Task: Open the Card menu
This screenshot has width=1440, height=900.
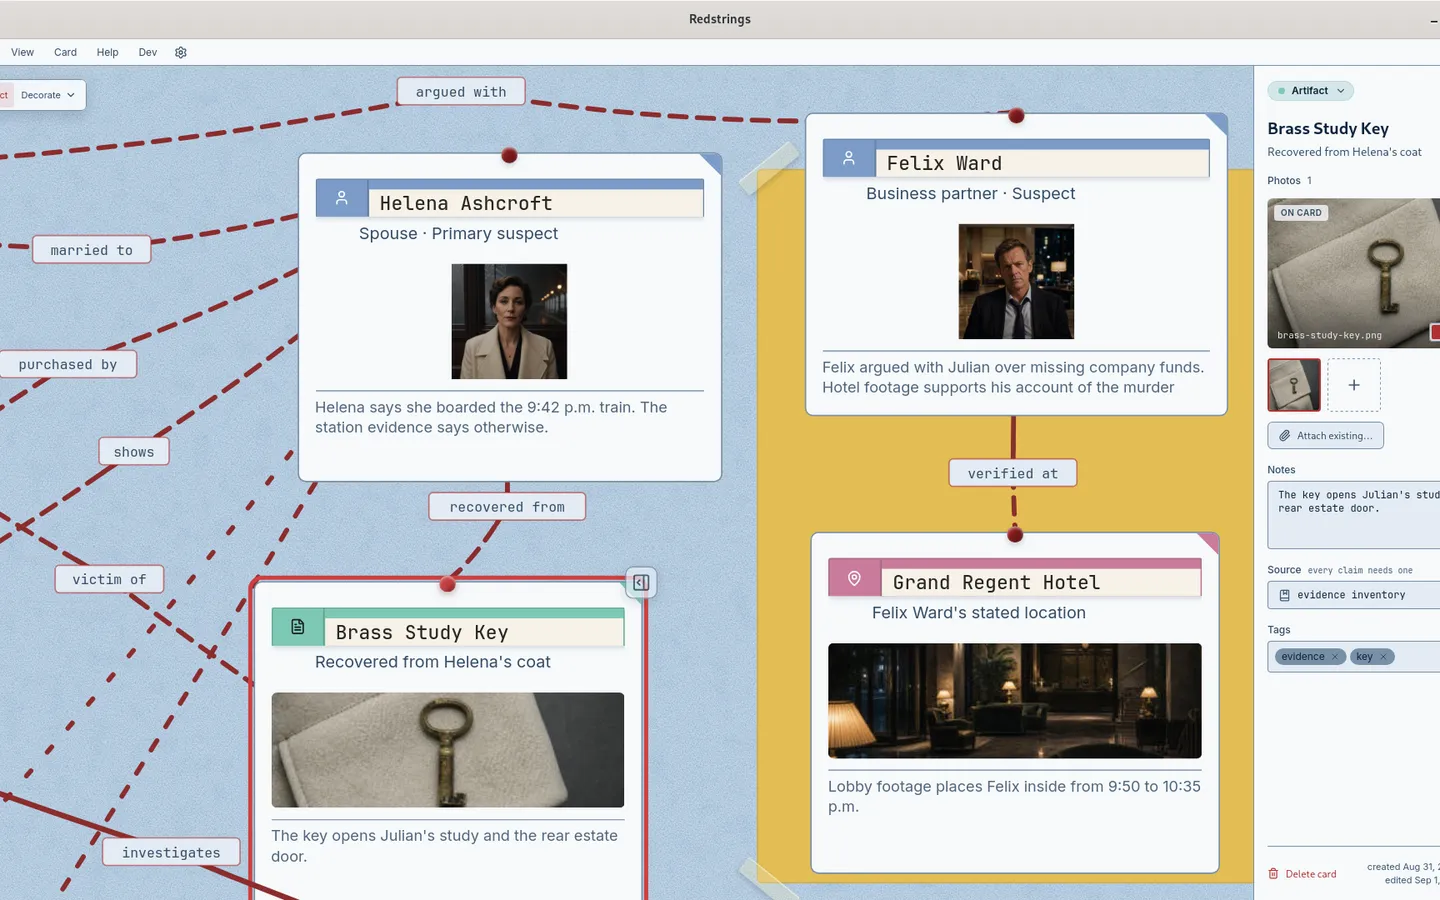Action: point(65,52)
